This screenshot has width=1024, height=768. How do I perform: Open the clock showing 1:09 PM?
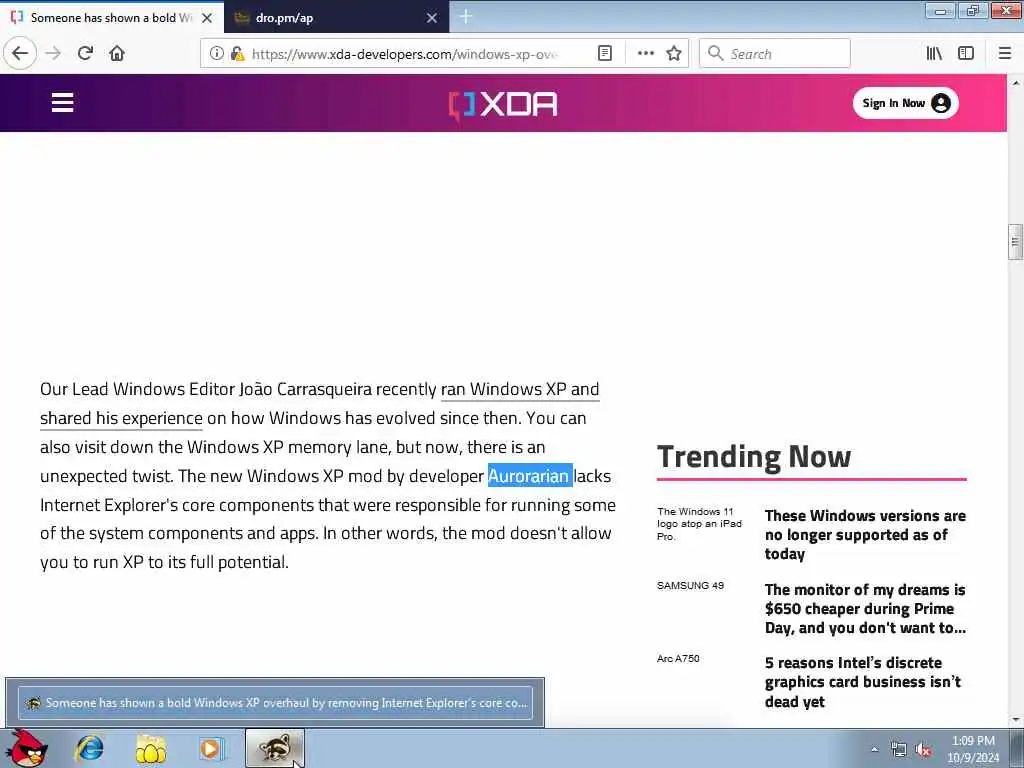coord(973,749)
